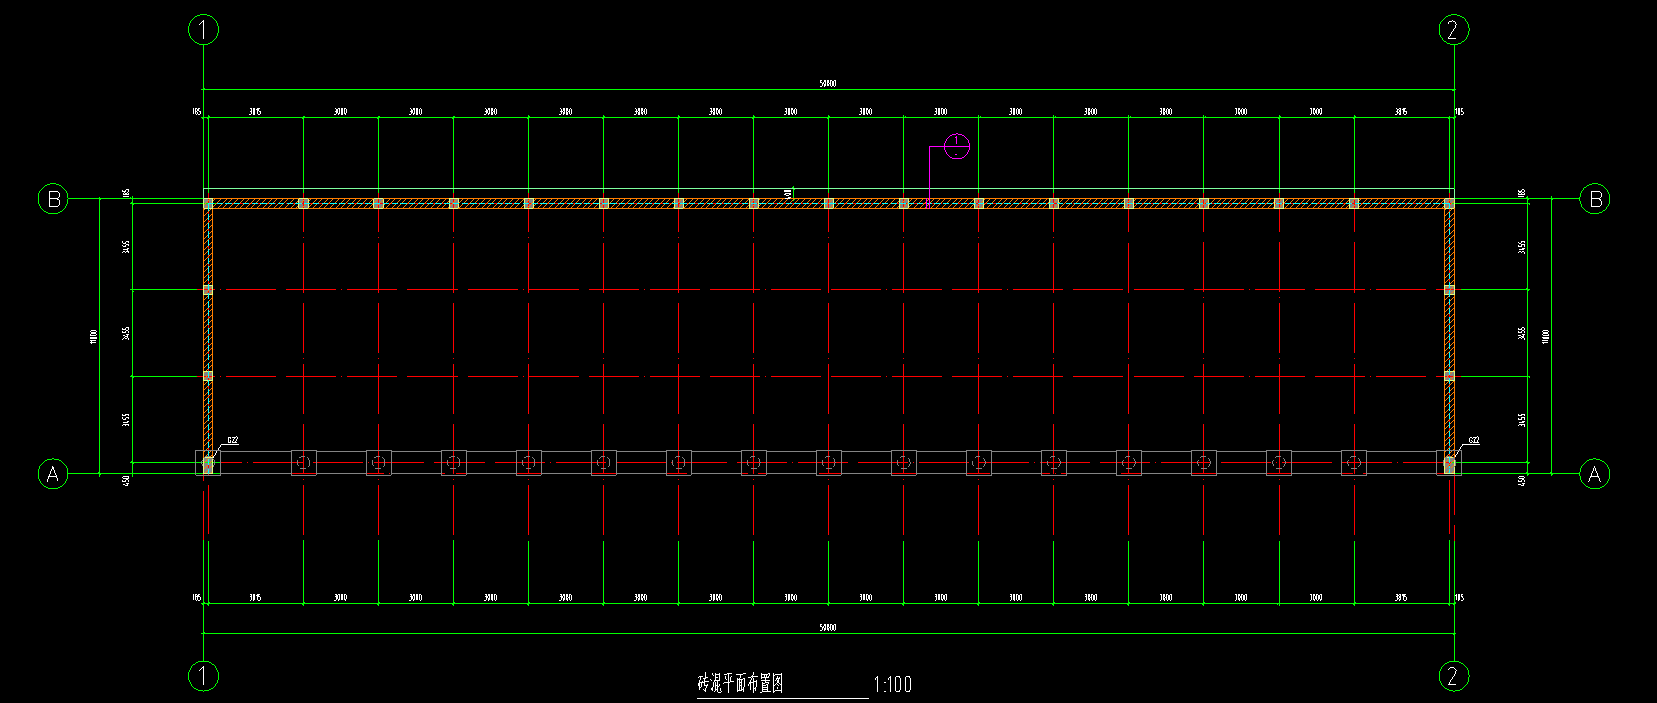The width and height of the screenshot is (1657, 703).
Task: Select the GZ2 label at left corner column
Action: pyautogui.click(x=232, y=440)
